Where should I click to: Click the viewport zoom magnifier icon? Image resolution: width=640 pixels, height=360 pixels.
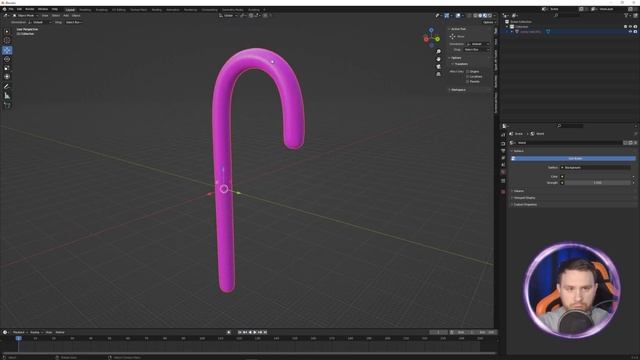[x=438, y=52]
